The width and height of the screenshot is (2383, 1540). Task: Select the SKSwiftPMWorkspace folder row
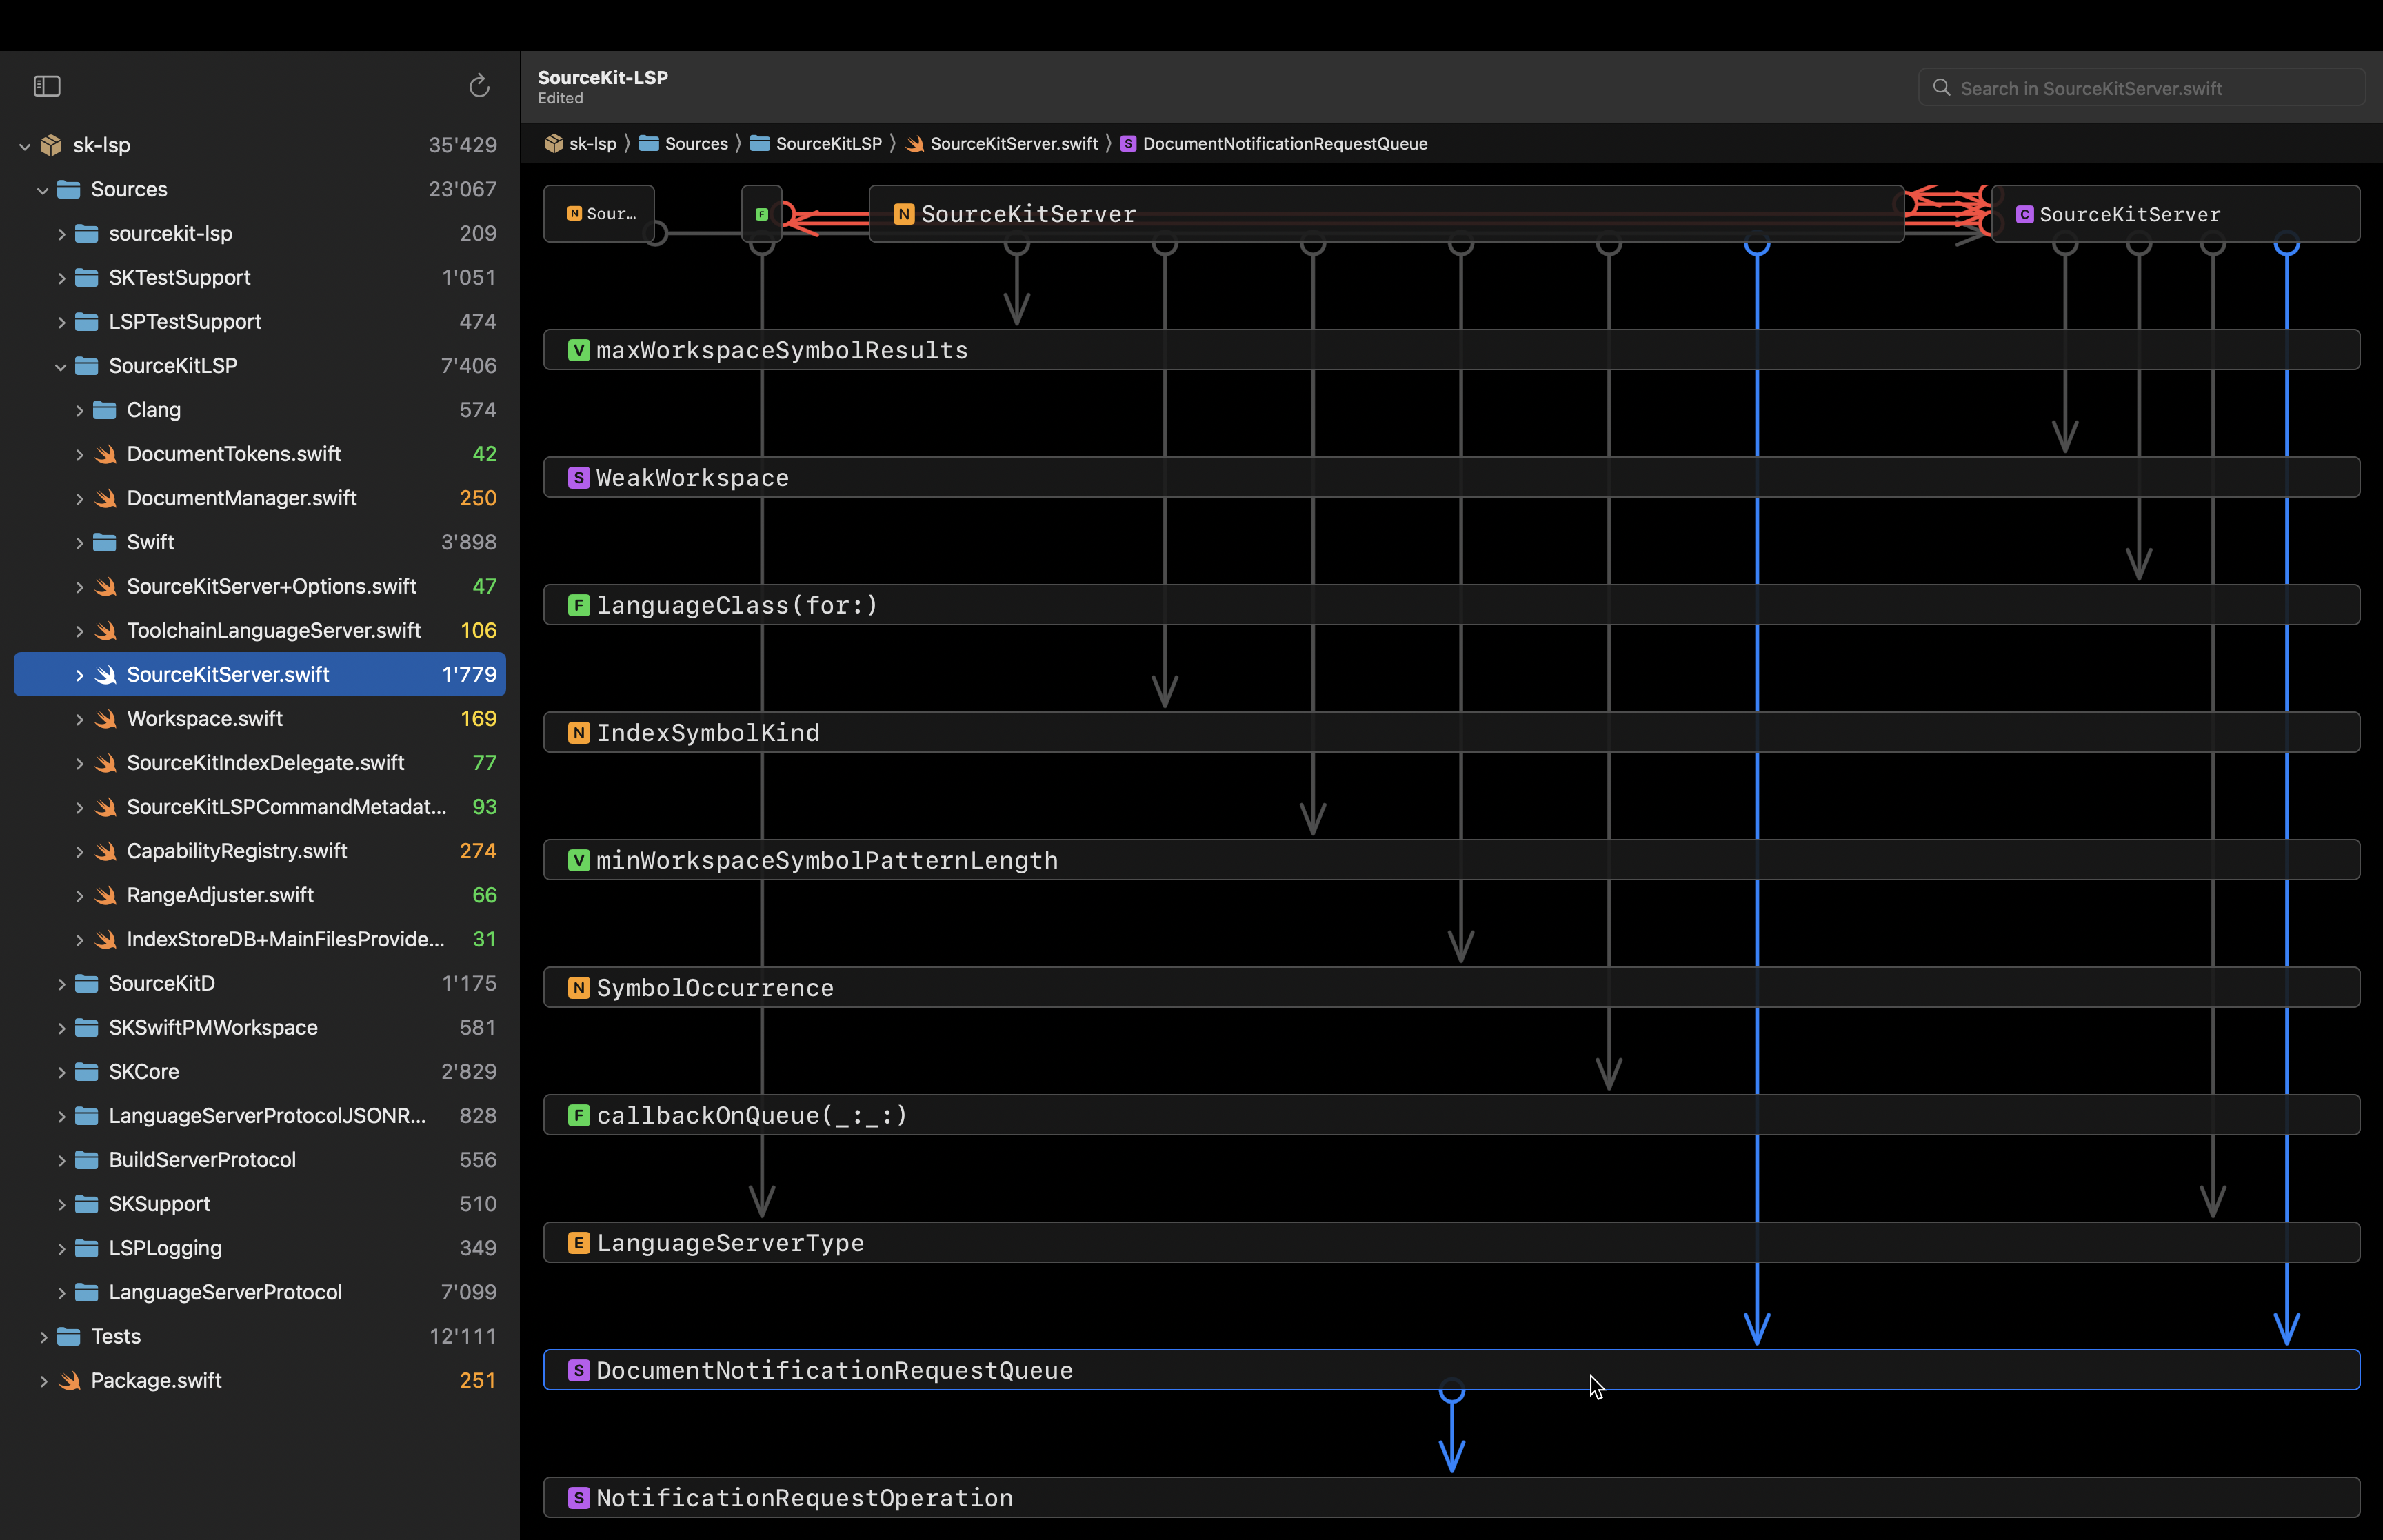260,1027
